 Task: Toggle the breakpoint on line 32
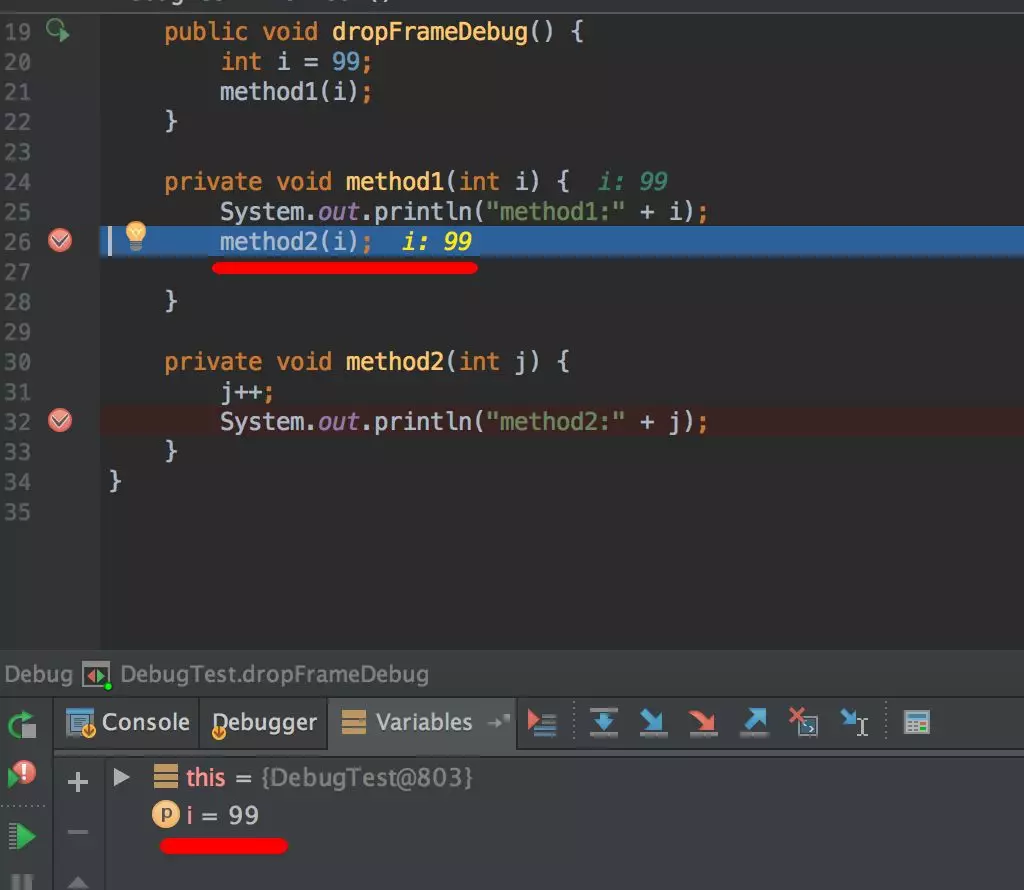[60, 421]
